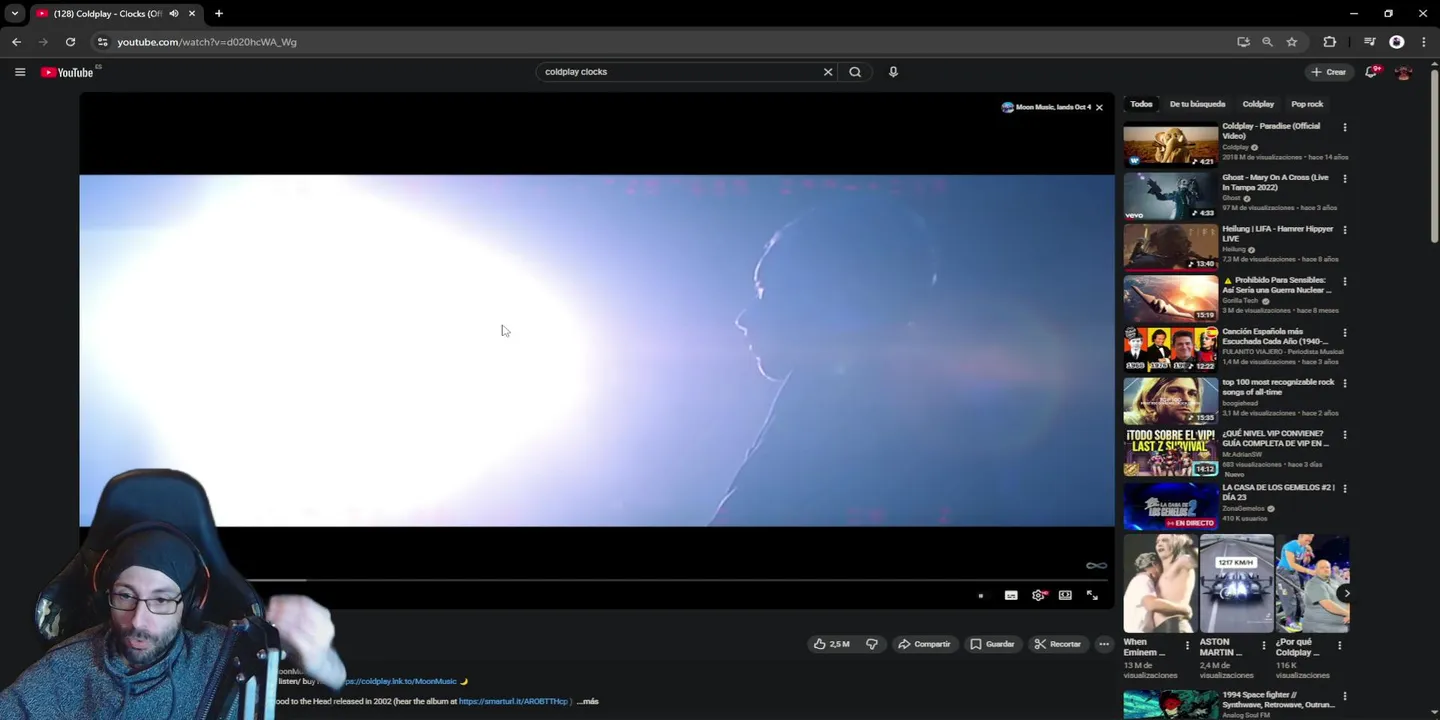Show next Shorts with arrow
The width and height of the screenshot is (1440, 720).
(x=1346, y=593)
